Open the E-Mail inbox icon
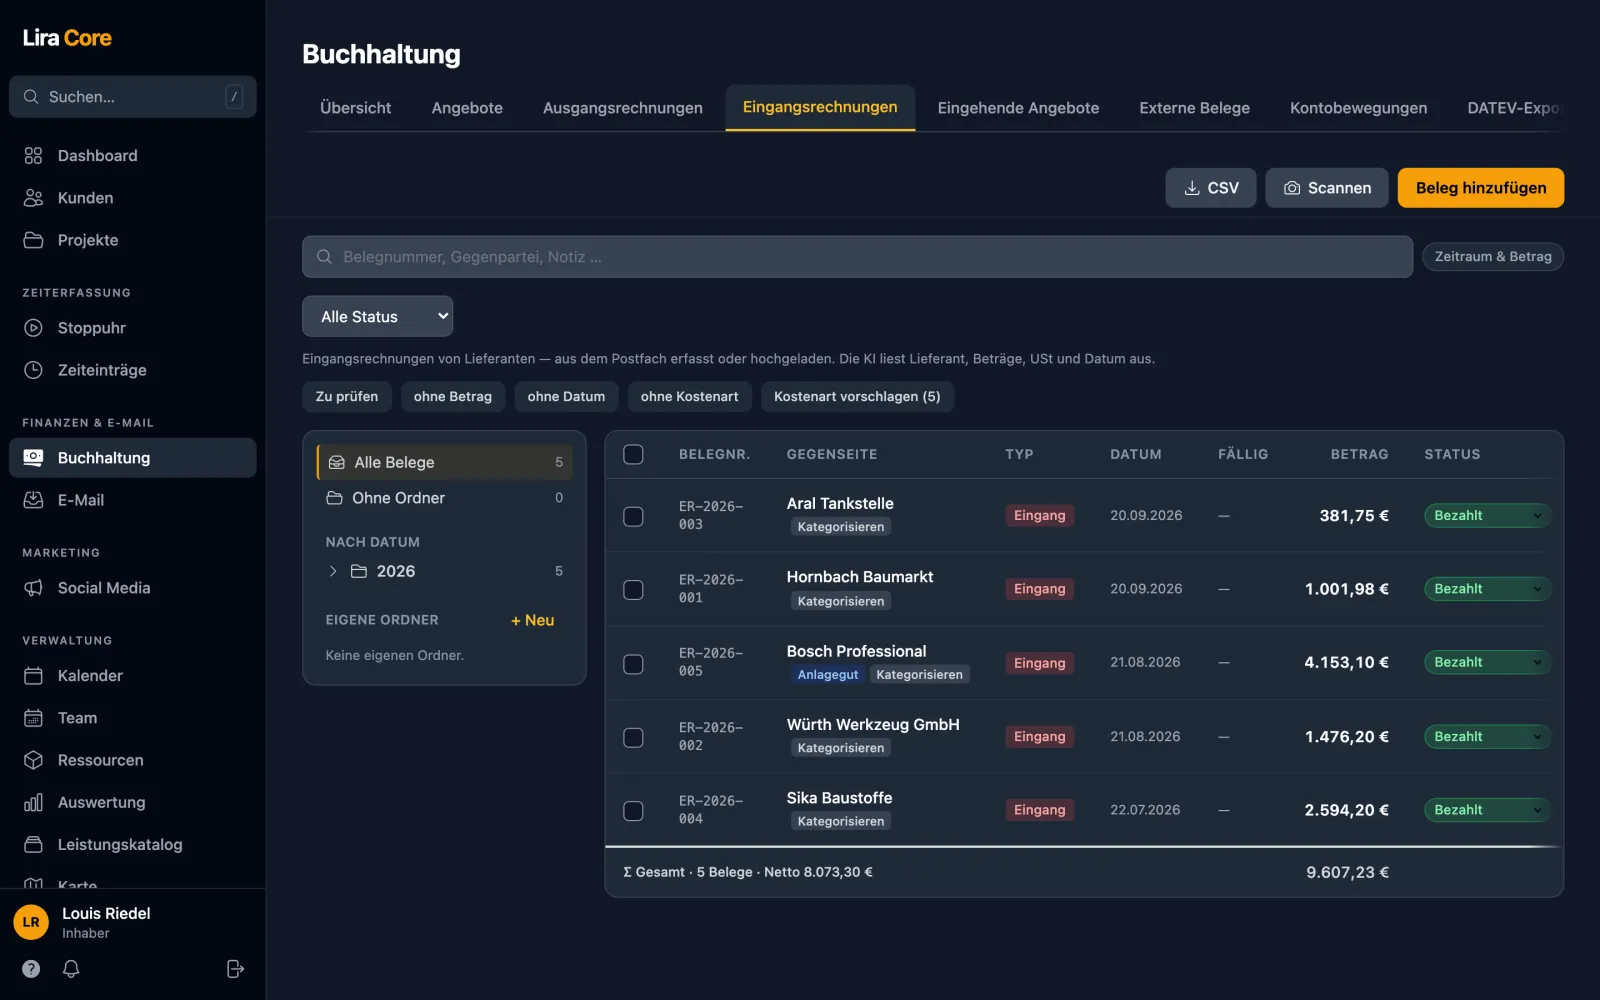This screenshot has width=1600, height=1000. pyautogui.click(x=33, y=500)
